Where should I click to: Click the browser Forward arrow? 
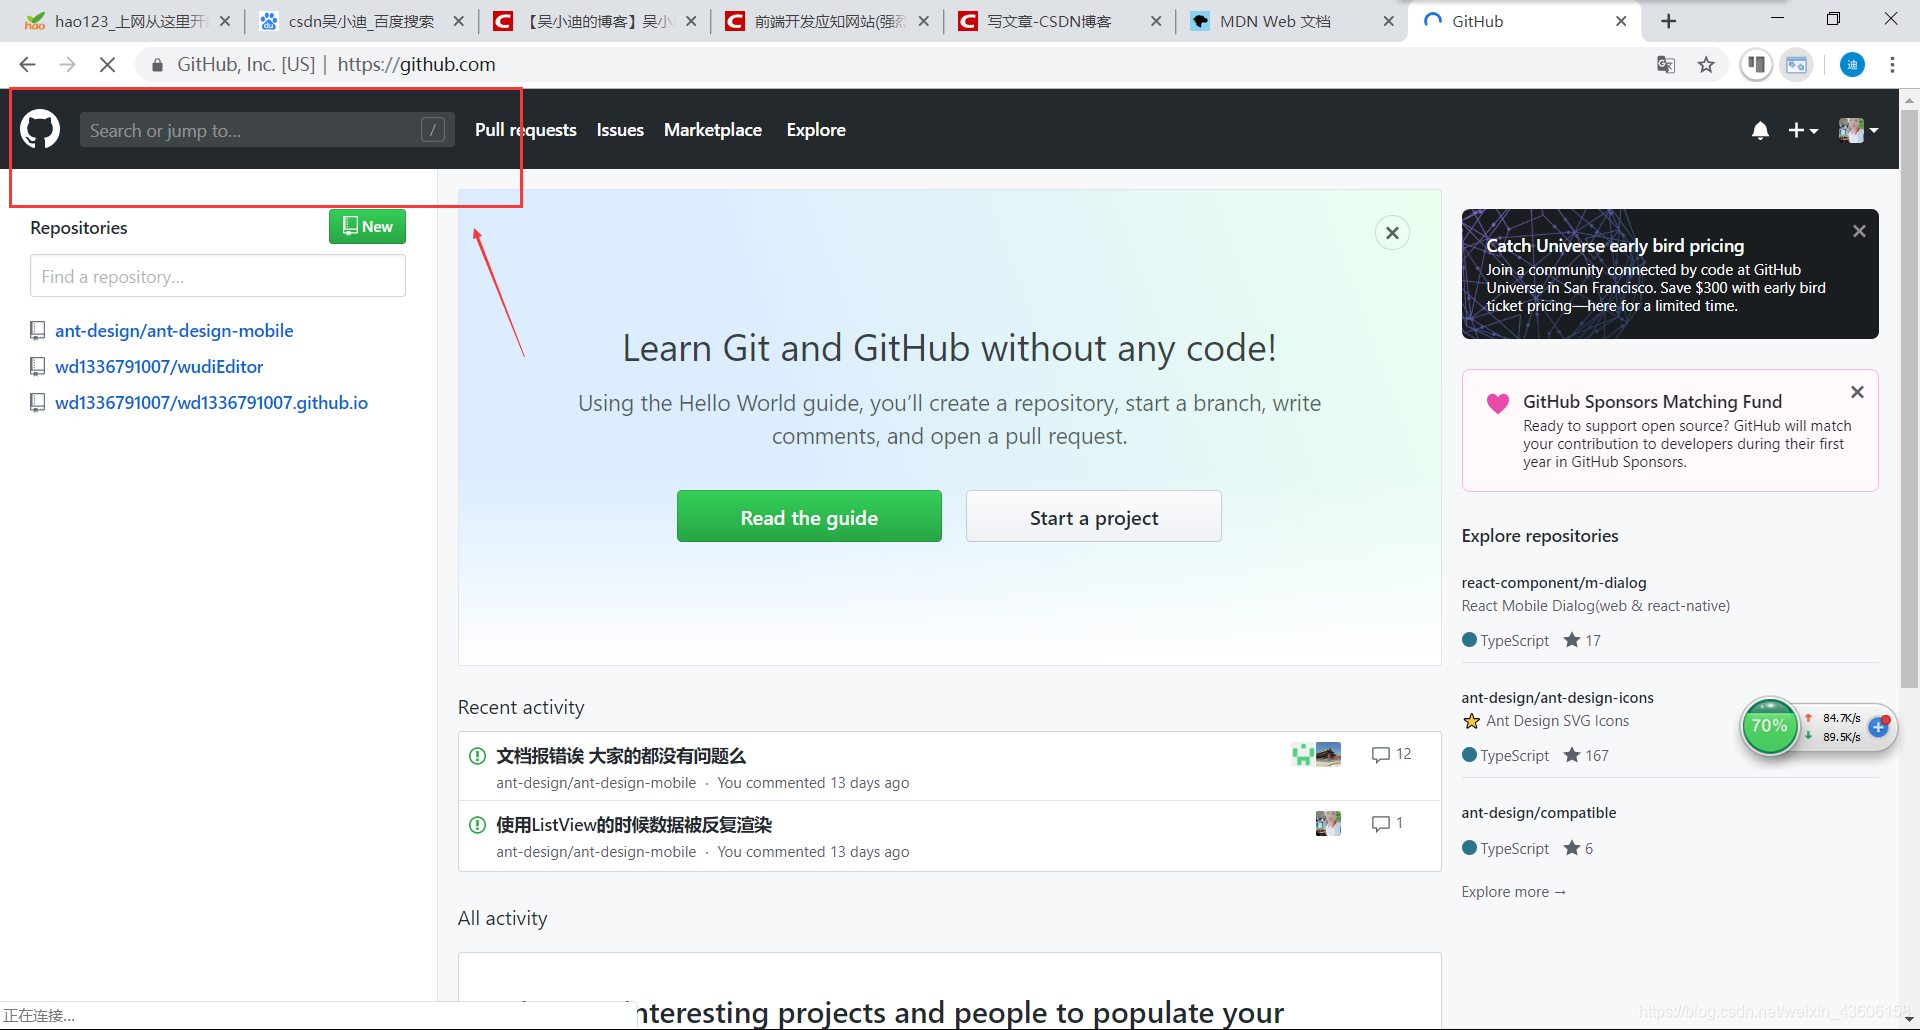pyautogui.click(x=67, y=65)
